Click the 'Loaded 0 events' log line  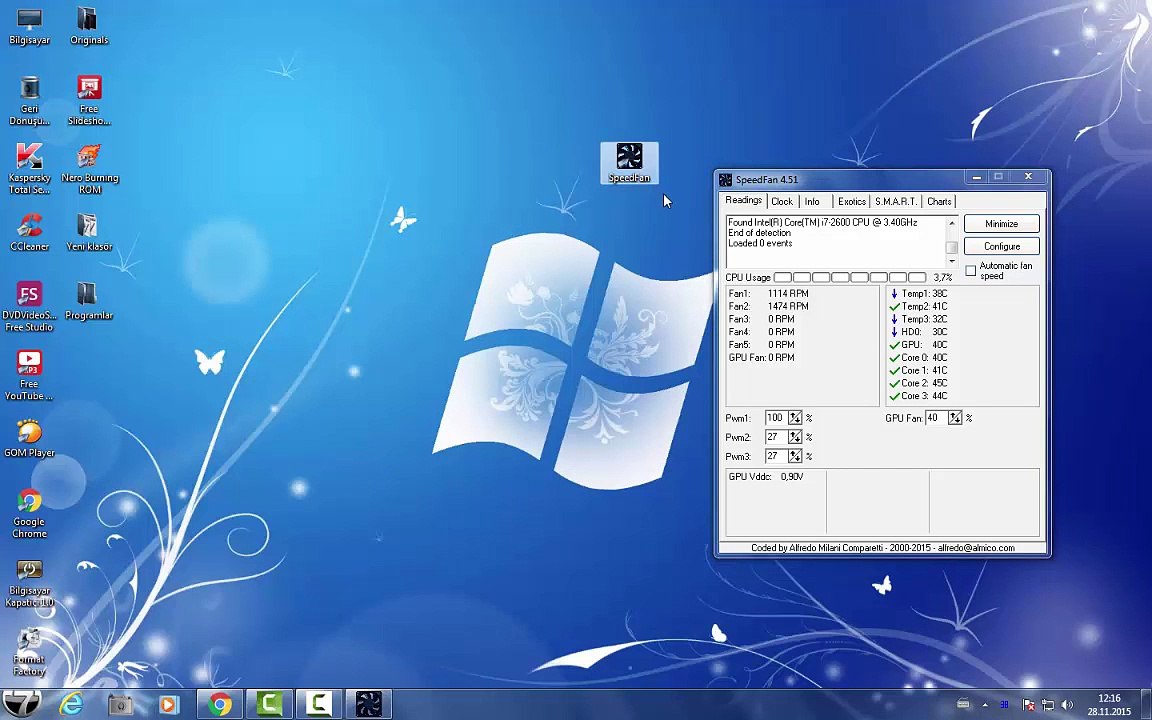pos(760,243)
